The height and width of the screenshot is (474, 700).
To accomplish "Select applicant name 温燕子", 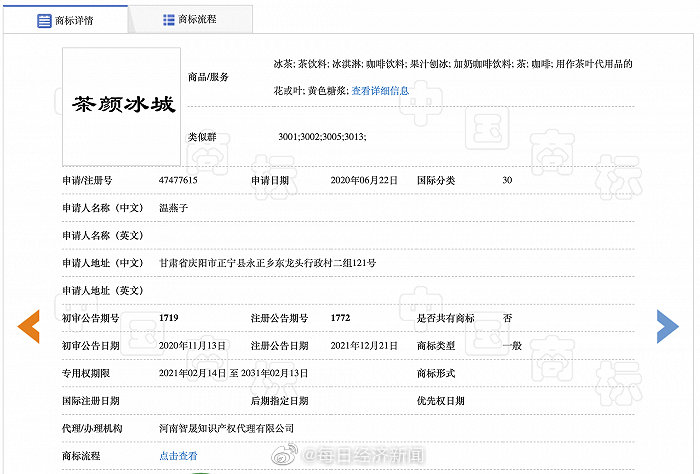I will [x=174, y=208].
